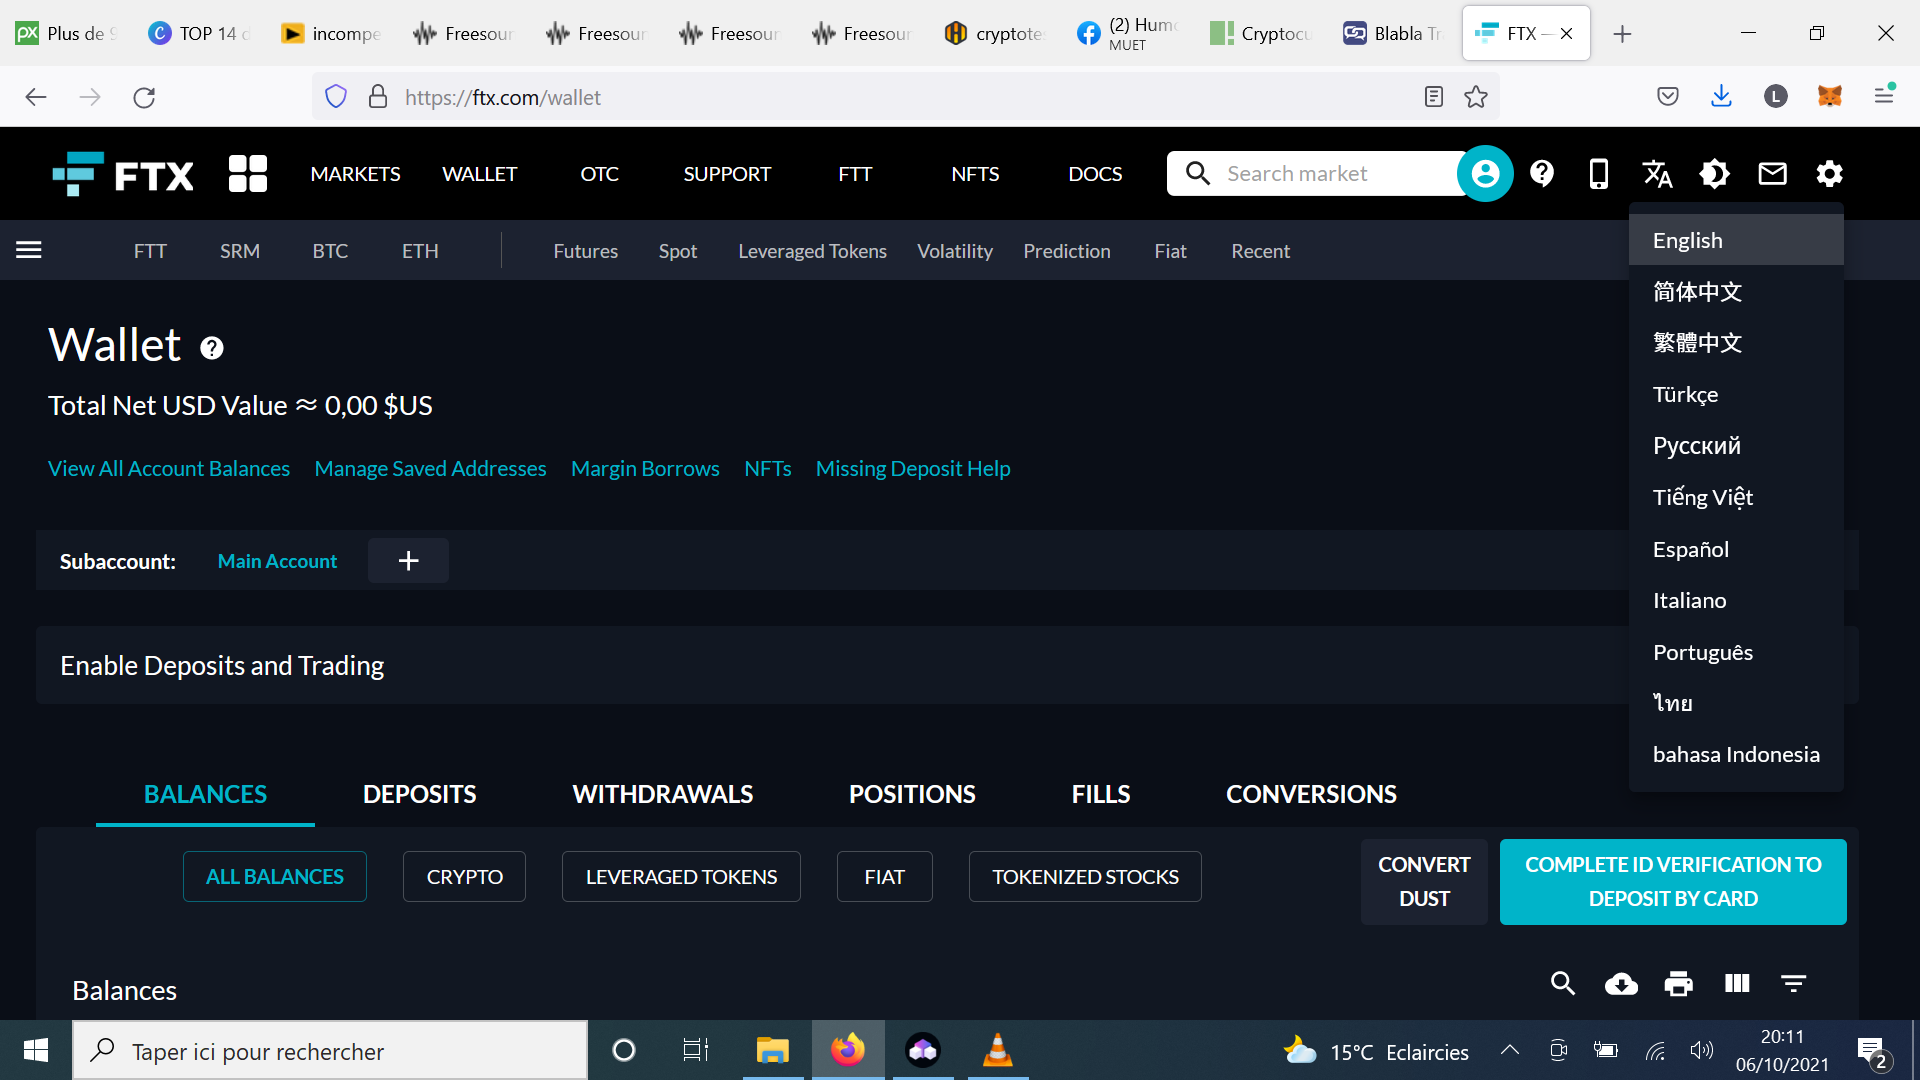The image size is (1920, 1080).
Task: Filter balances by FIAT
Action: click(884, 877)
